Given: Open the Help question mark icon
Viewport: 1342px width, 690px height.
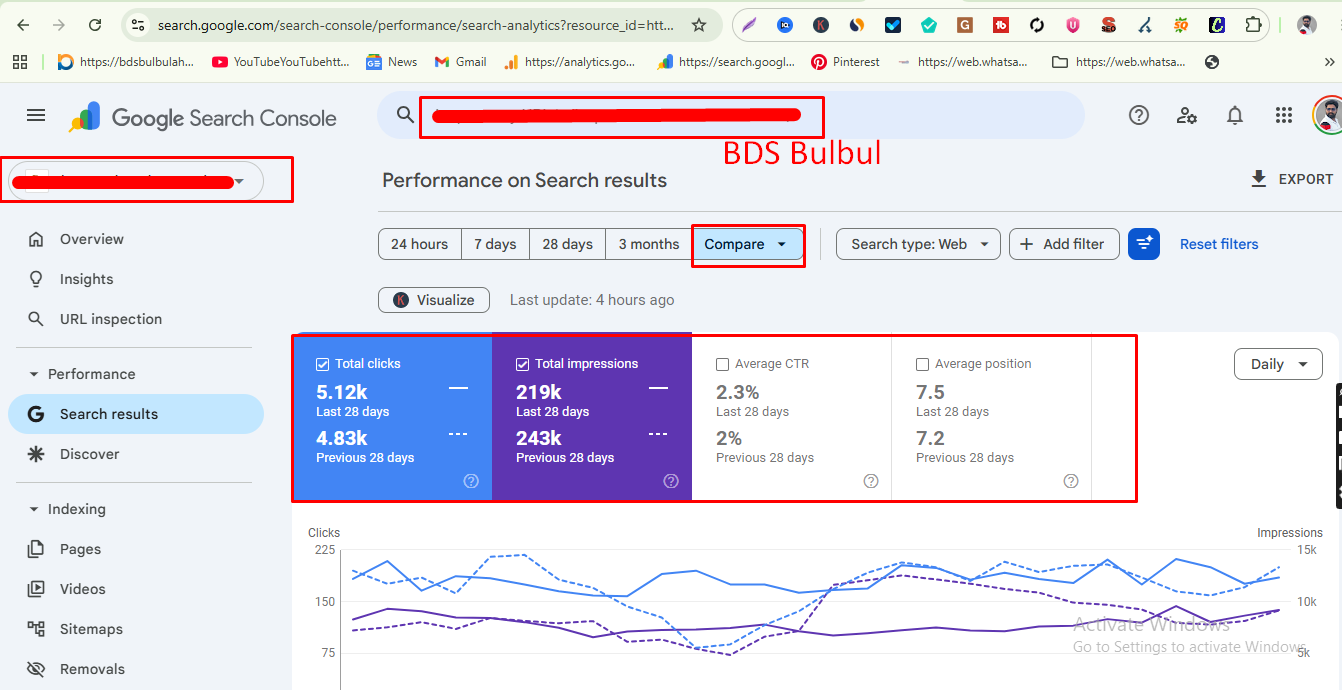Looking at the screenshot, I should pyautogui.click(x=1138, y=116).
